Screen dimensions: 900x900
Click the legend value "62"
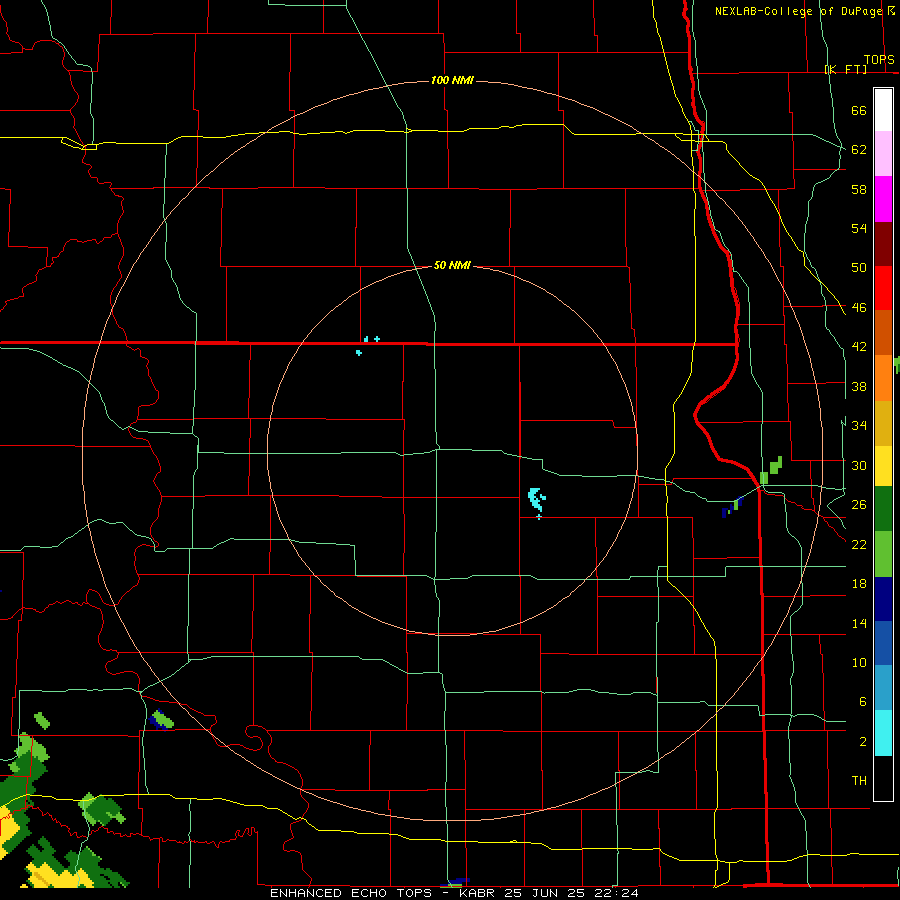coord(859,150)
